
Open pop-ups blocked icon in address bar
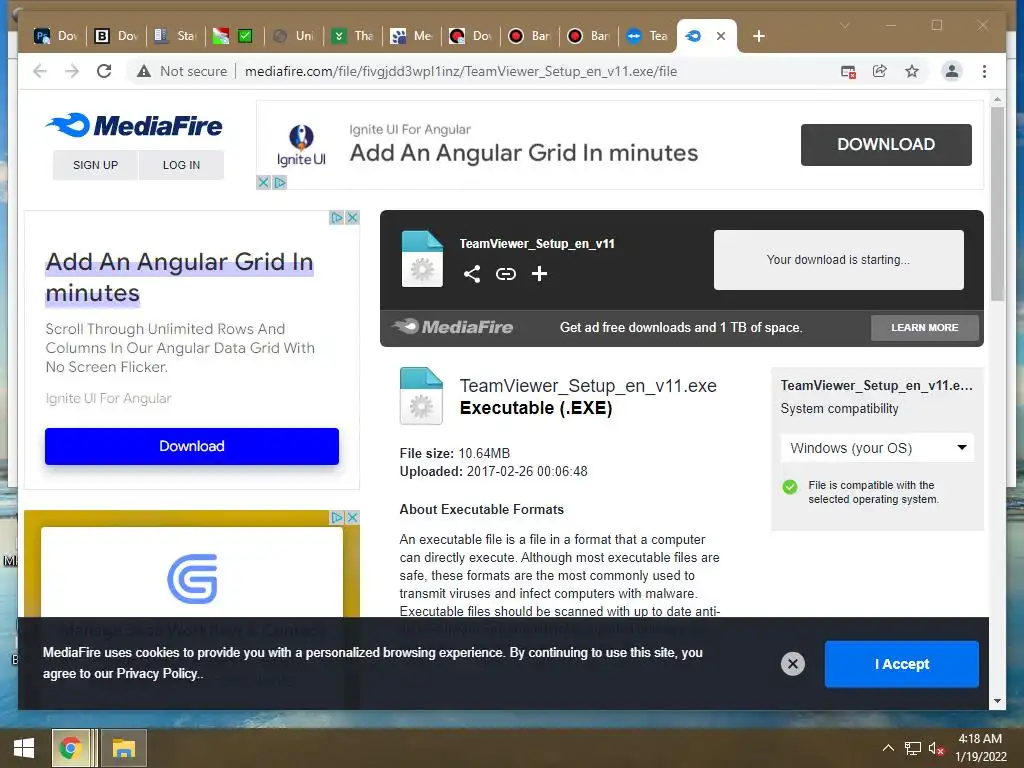(848, 71)
